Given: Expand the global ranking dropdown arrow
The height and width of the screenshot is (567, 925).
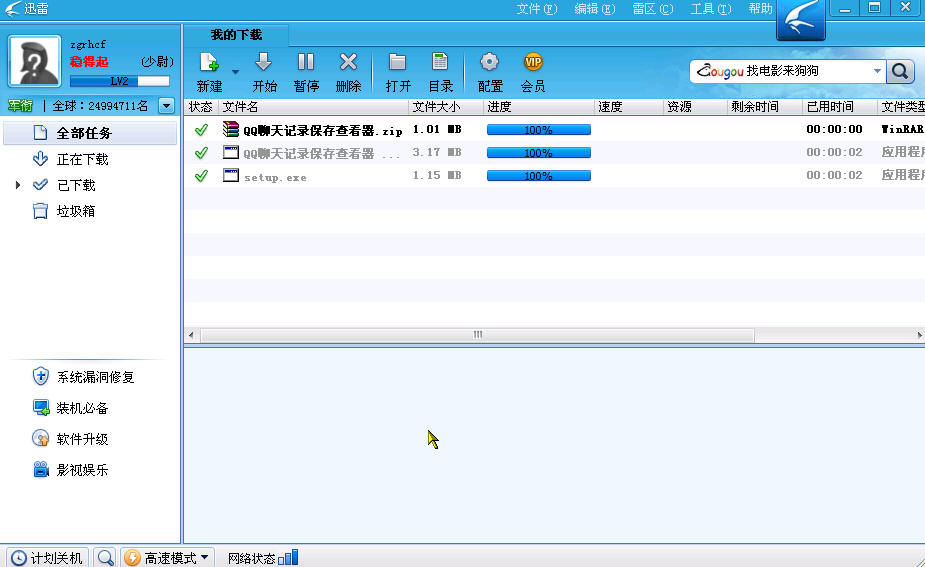Looking at the screenshot, I should pyautogui.click(x=166, y=106).
